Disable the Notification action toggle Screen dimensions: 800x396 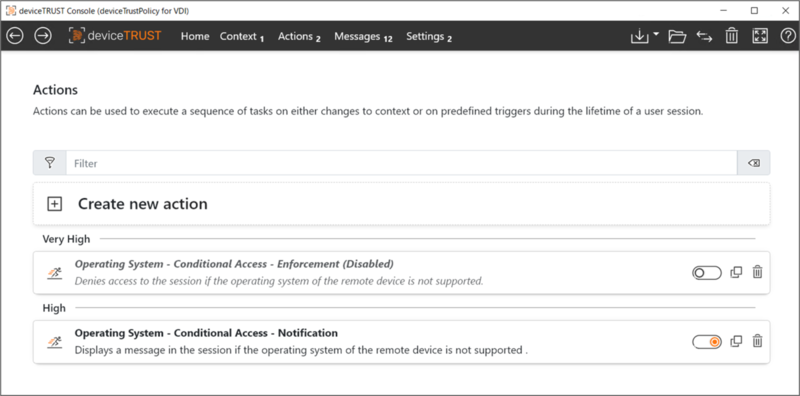pos(707,342)
